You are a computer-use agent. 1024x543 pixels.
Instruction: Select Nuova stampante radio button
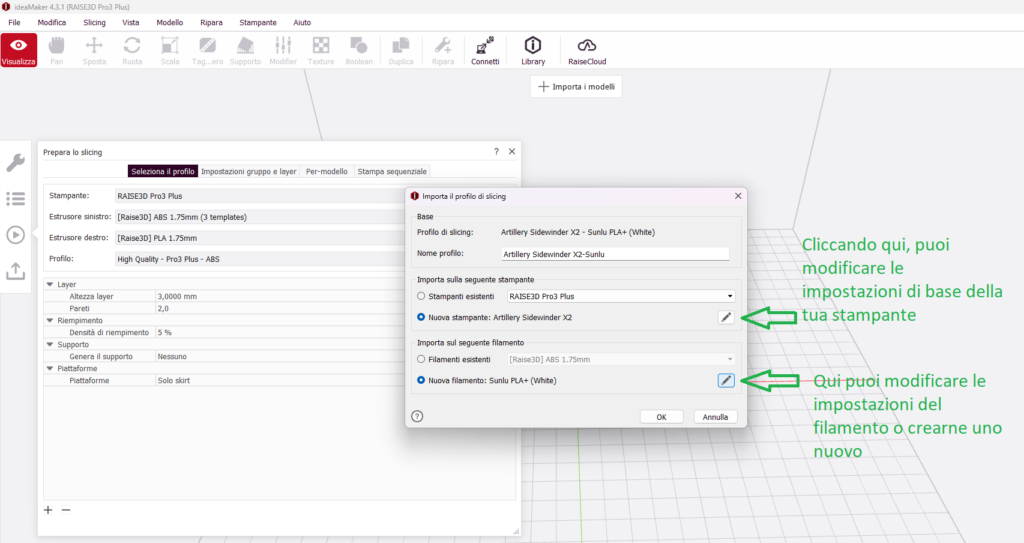(421, 317)
